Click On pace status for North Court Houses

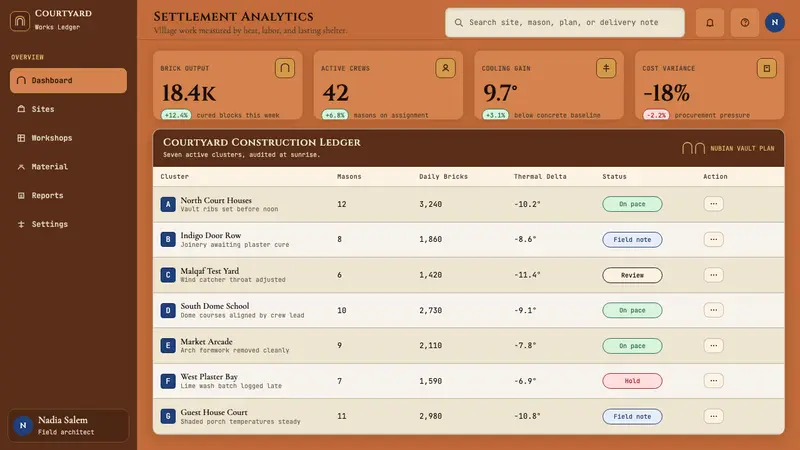(x=632, y=204)
